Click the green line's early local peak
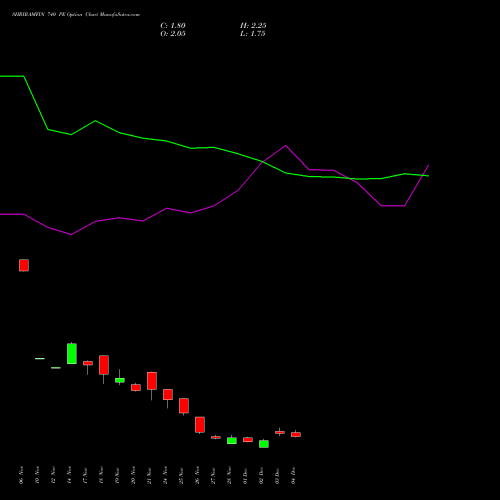Screen dimensions: 500x500 pos(95,121)
